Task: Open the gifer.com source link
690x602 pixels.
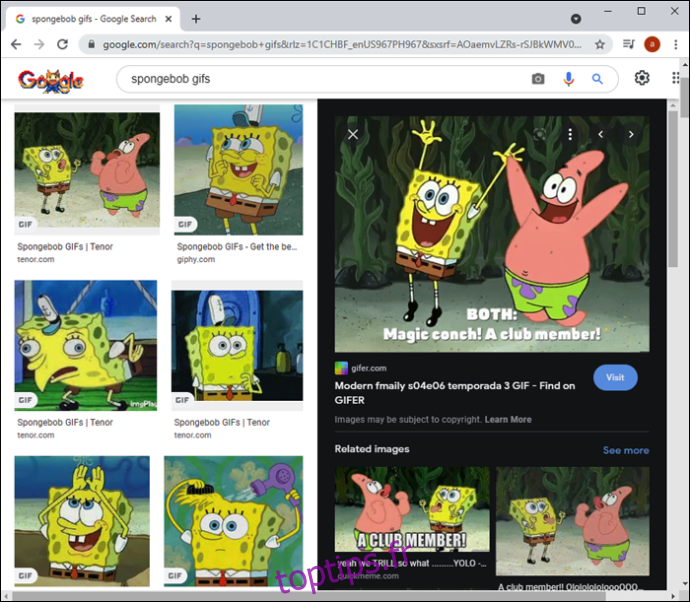Action: click(369, 368)
